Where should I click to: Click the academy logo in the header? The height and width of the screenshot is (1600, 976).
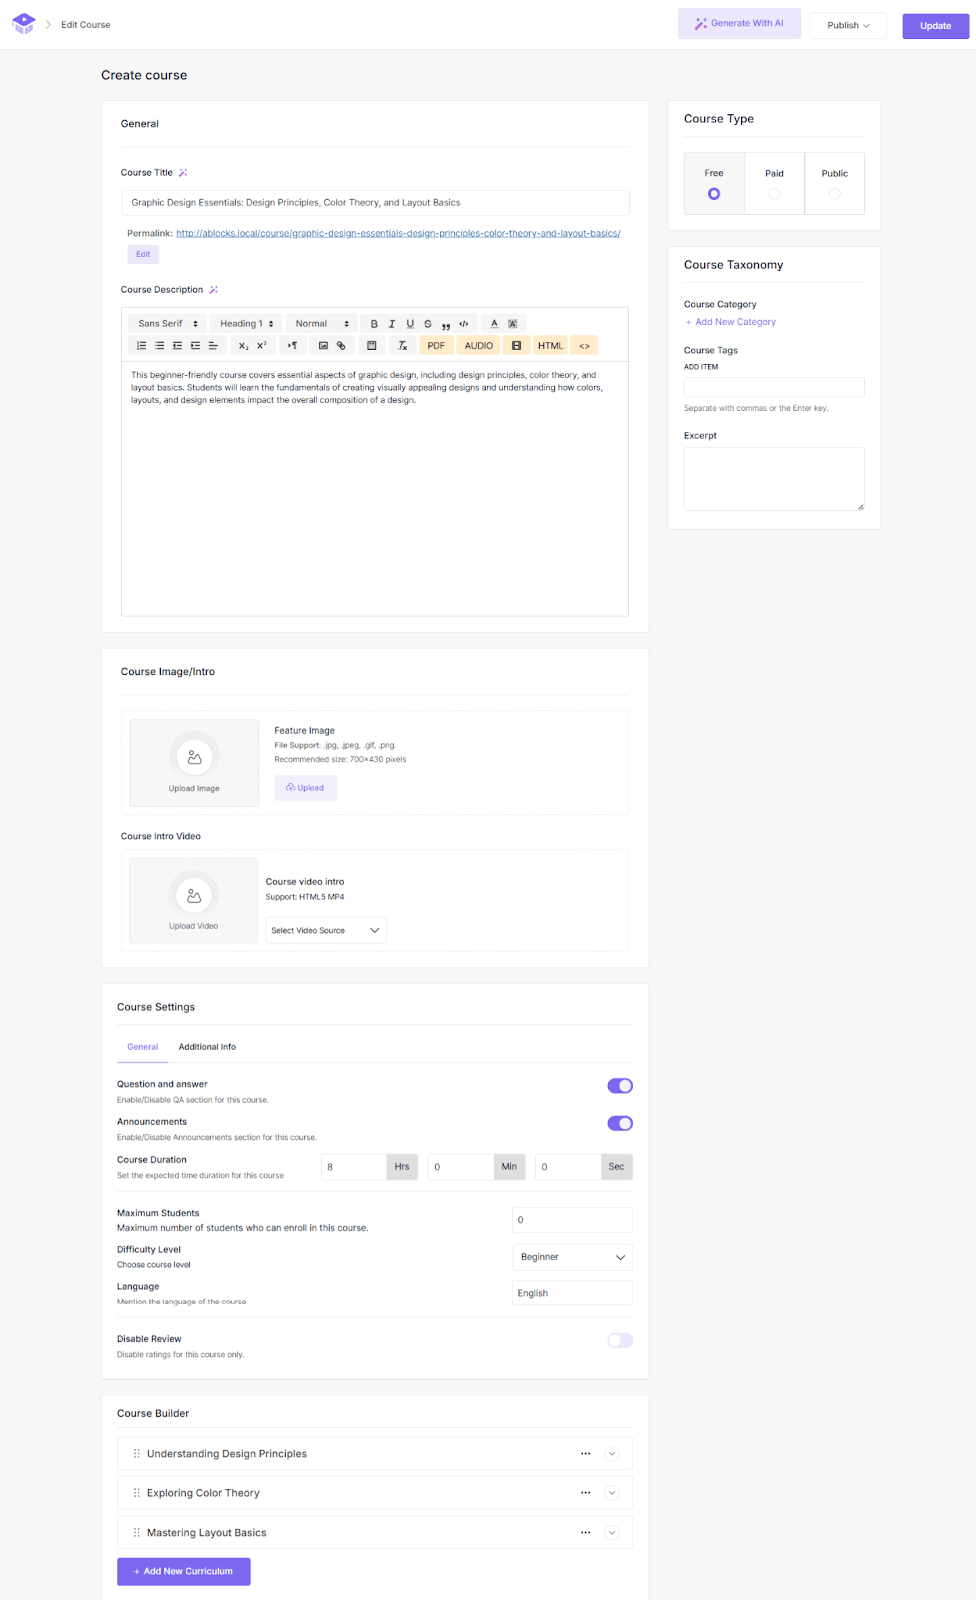(24, 24)
